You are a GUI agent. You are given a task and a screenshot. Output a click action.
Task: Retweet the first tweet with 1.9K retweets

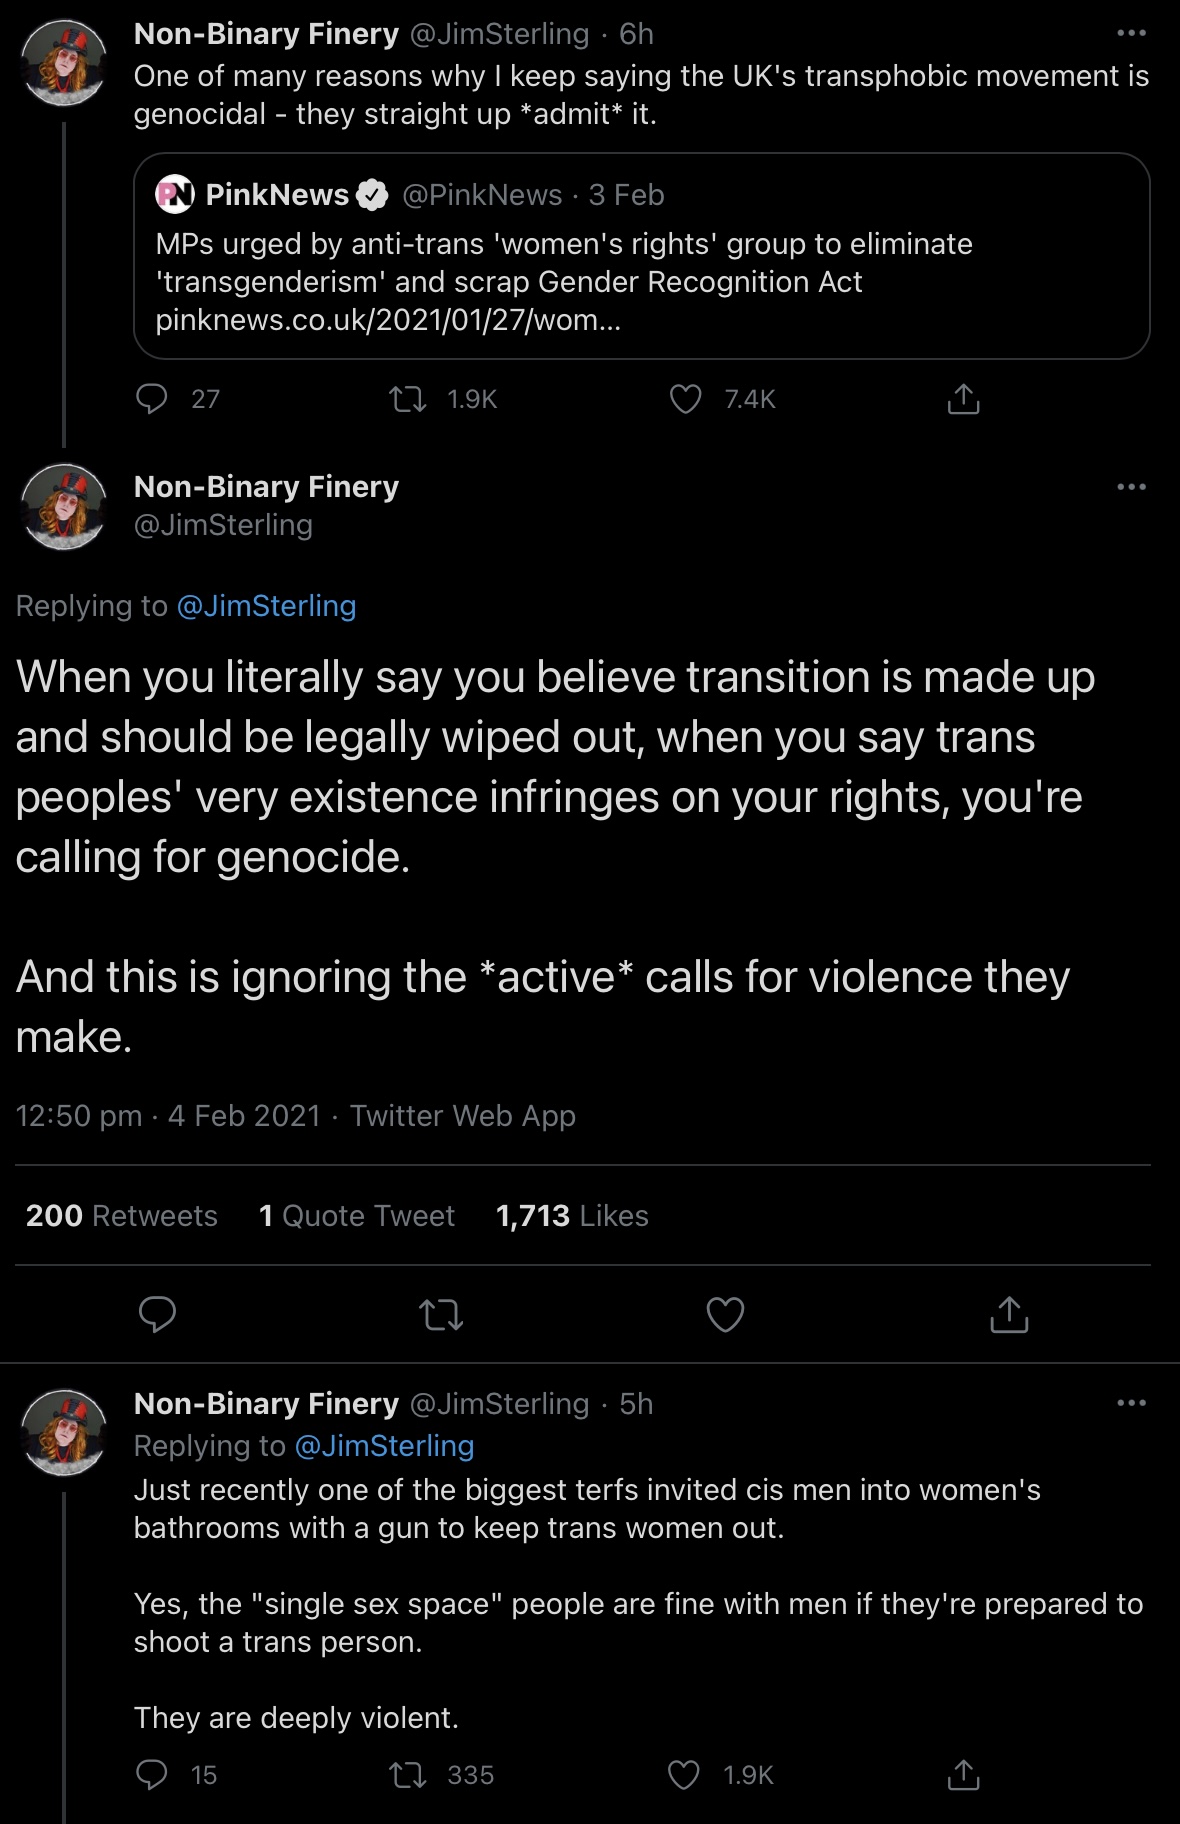[x=407, y=400]
